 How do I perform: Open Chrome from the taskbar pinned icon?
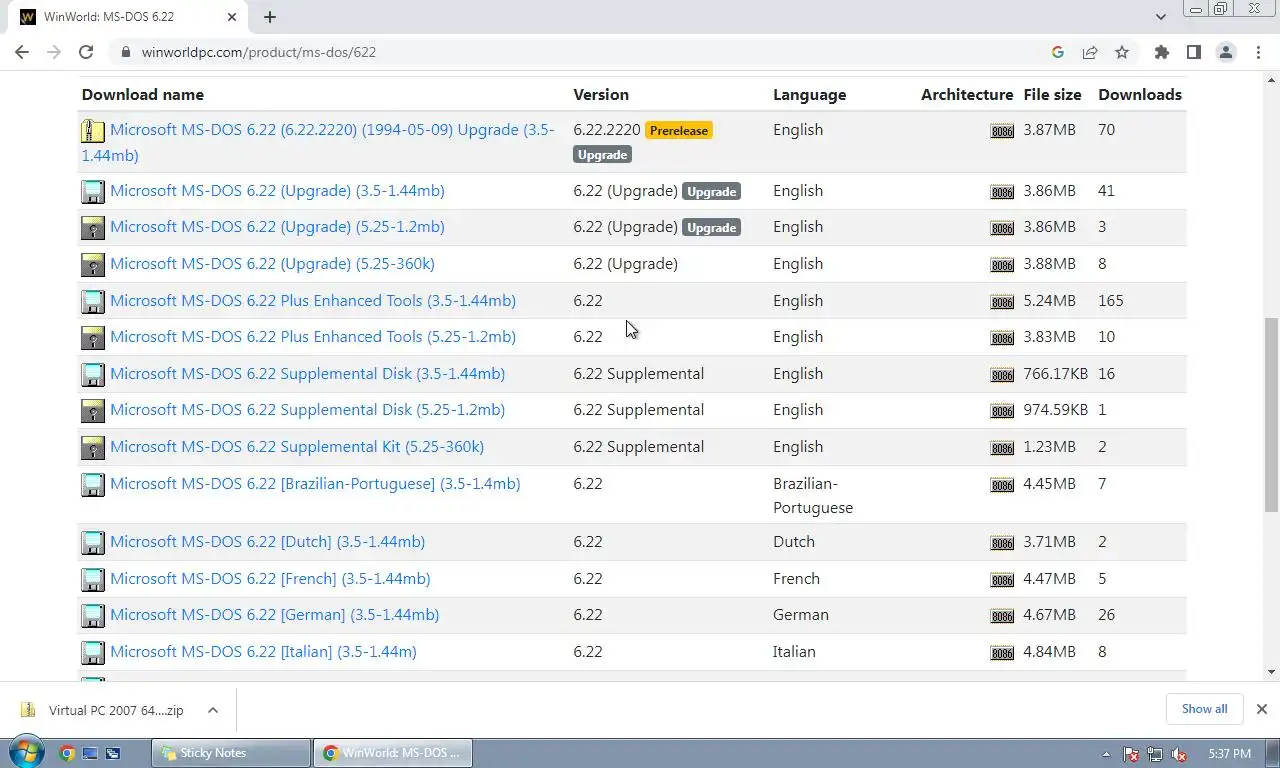[67, 753]
